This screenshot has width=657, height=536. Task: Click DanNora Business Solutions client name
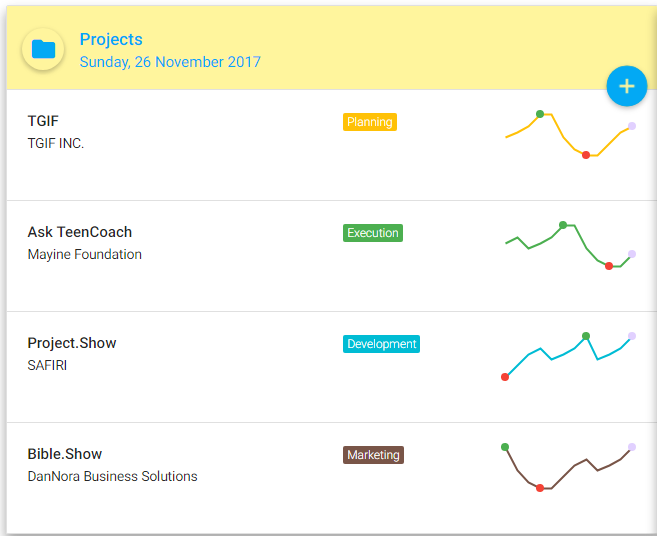click(x=112, y=476)
